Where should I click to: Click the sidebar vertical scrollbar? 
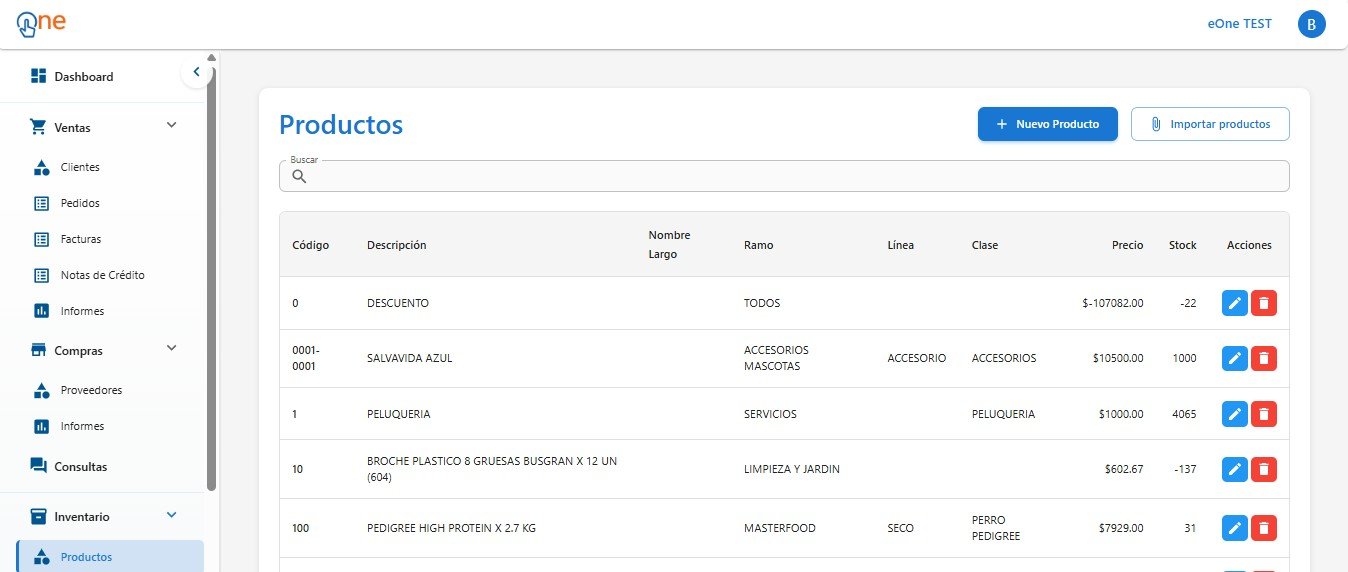[x=211, y=280]
